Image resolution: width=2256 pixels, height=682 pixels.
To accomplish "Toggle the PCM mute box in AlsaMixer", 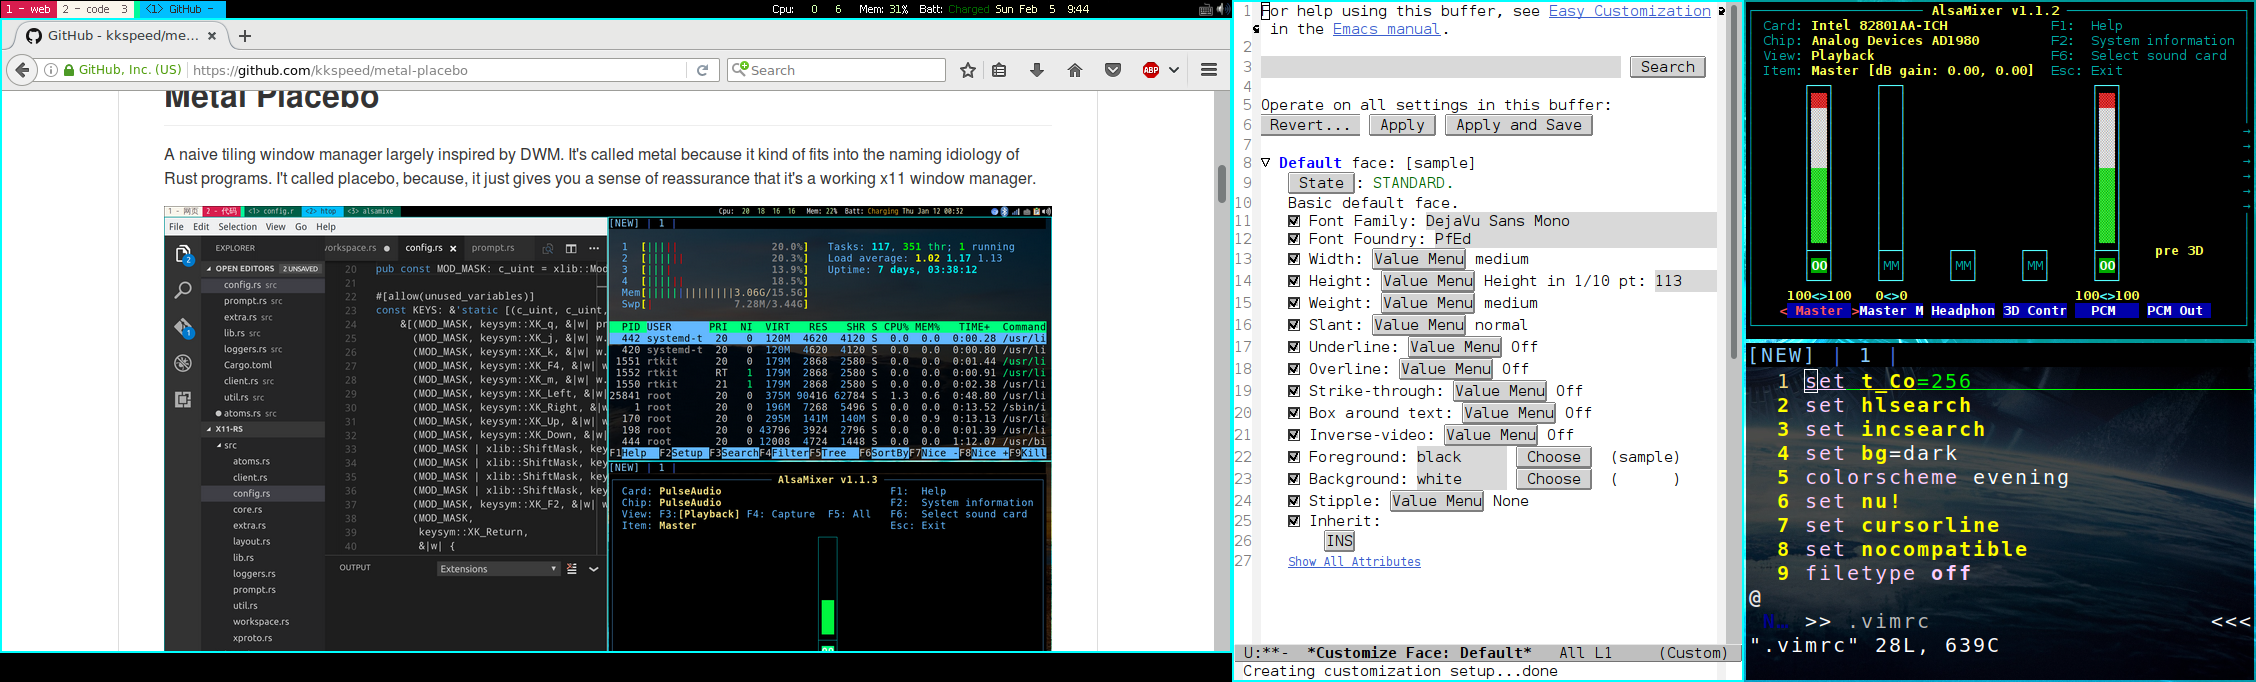I will (2107, 266).
